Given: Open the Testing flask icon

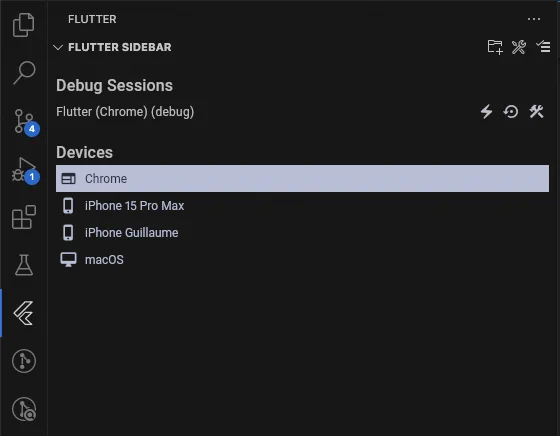Looking at the screenshot, I should pyautogui.click(x=24, y=265).
